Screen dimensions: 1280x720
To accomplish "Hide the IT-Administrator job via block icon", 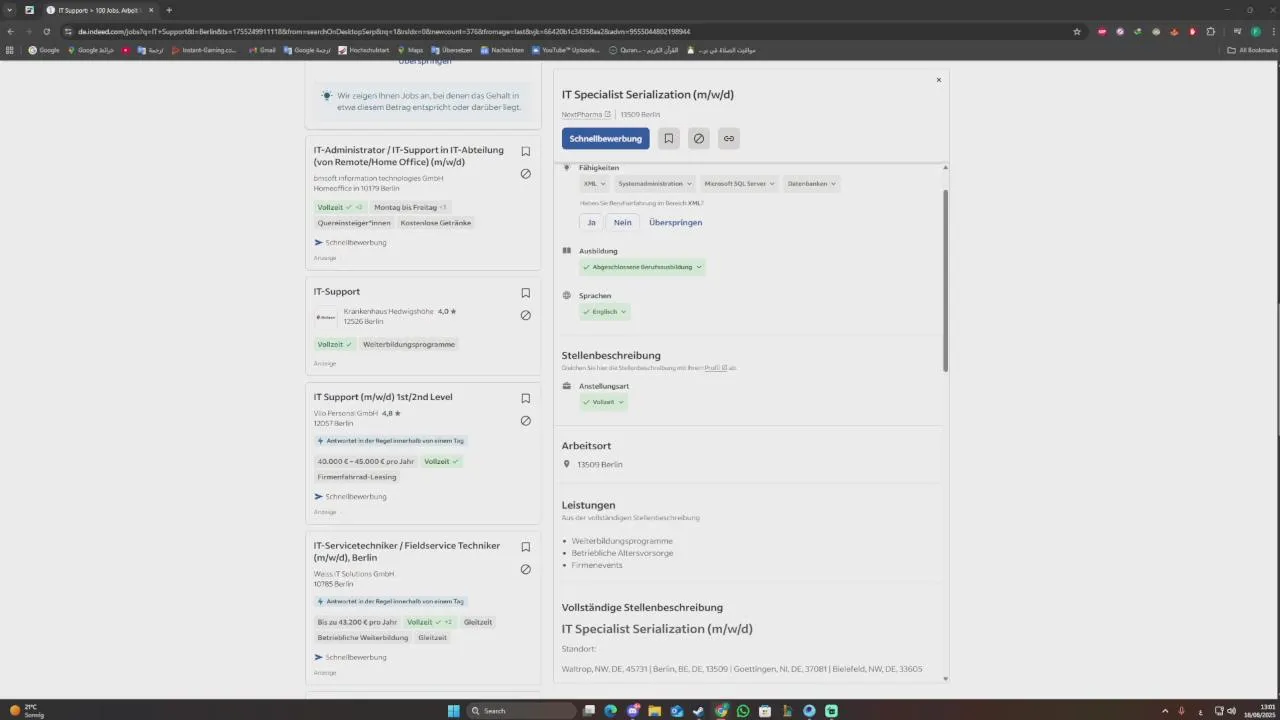I will tap(525, 174).
